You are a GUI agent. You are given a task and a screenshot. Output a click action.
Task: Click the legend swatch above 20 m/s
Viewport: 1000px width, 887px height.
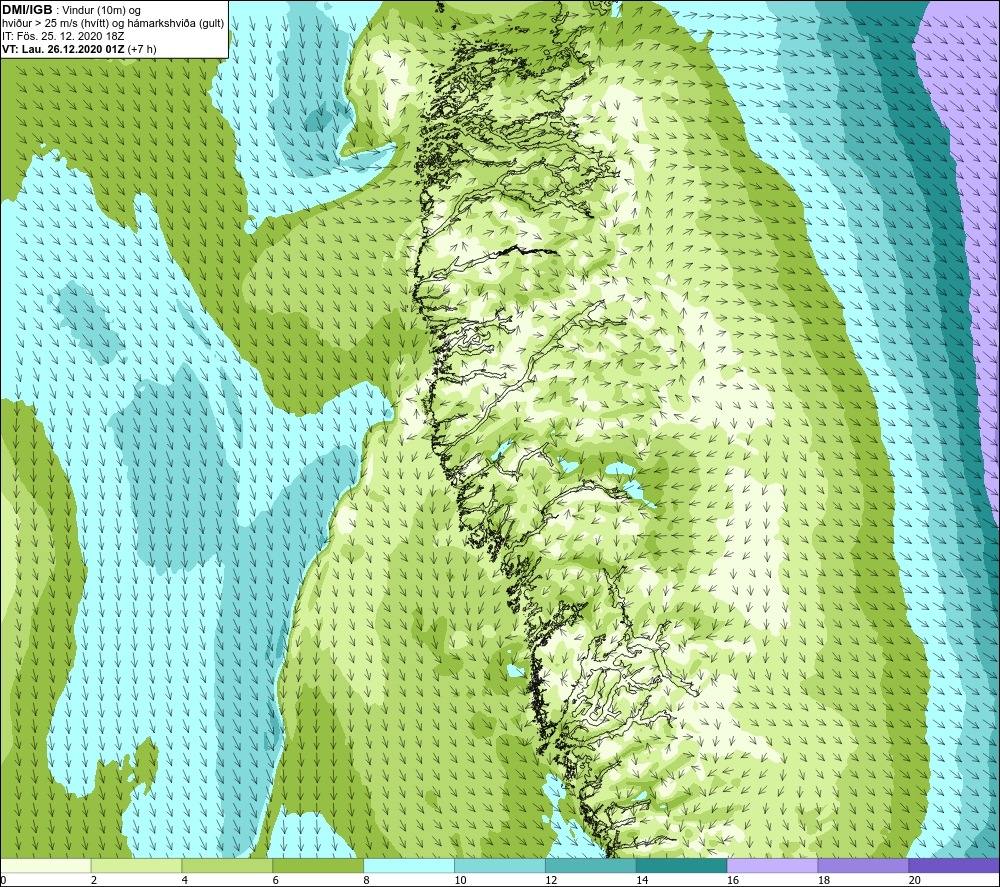954,865
